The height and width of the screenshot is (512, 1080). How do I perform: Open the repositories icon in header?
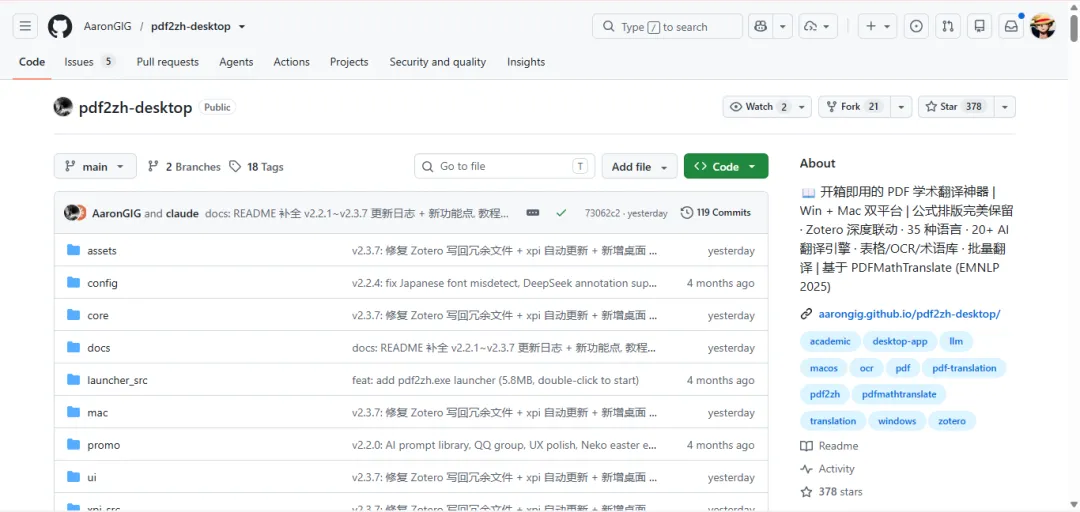point(979,27)
